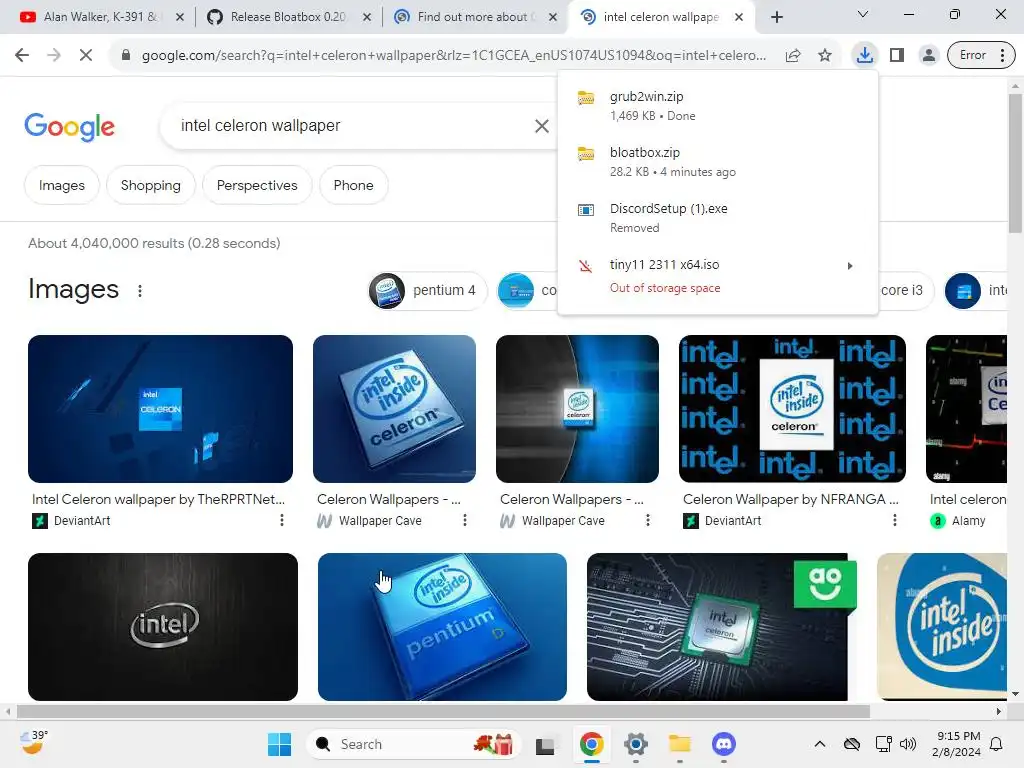Open first Wallpaper Cave intel inside celeron thumbnail

point(394,409)
